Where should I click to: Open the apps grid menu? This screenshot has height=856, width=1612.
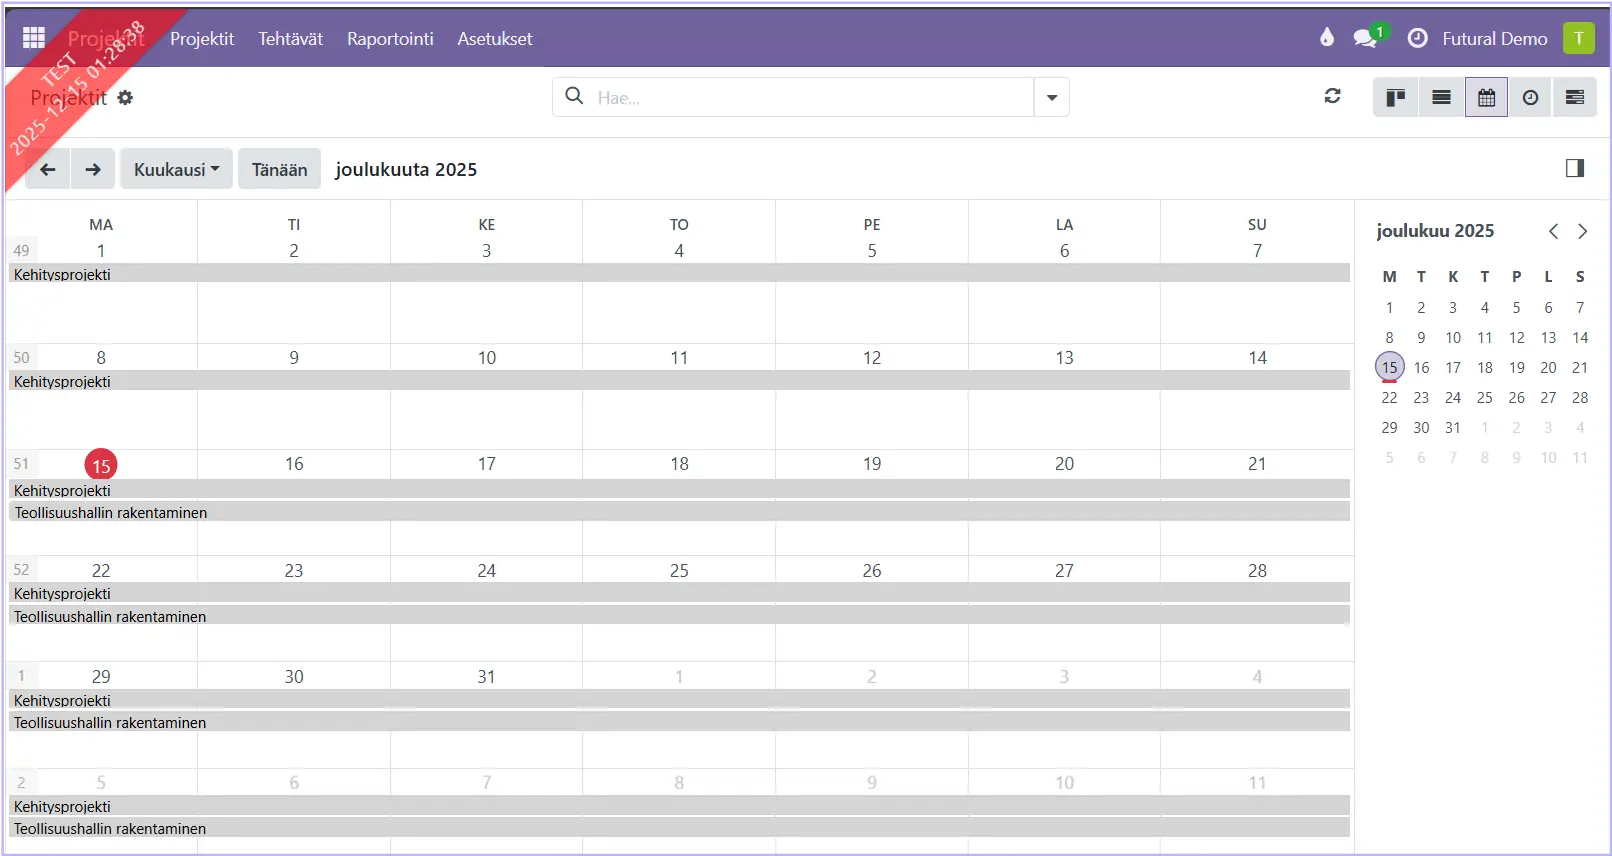34,38
